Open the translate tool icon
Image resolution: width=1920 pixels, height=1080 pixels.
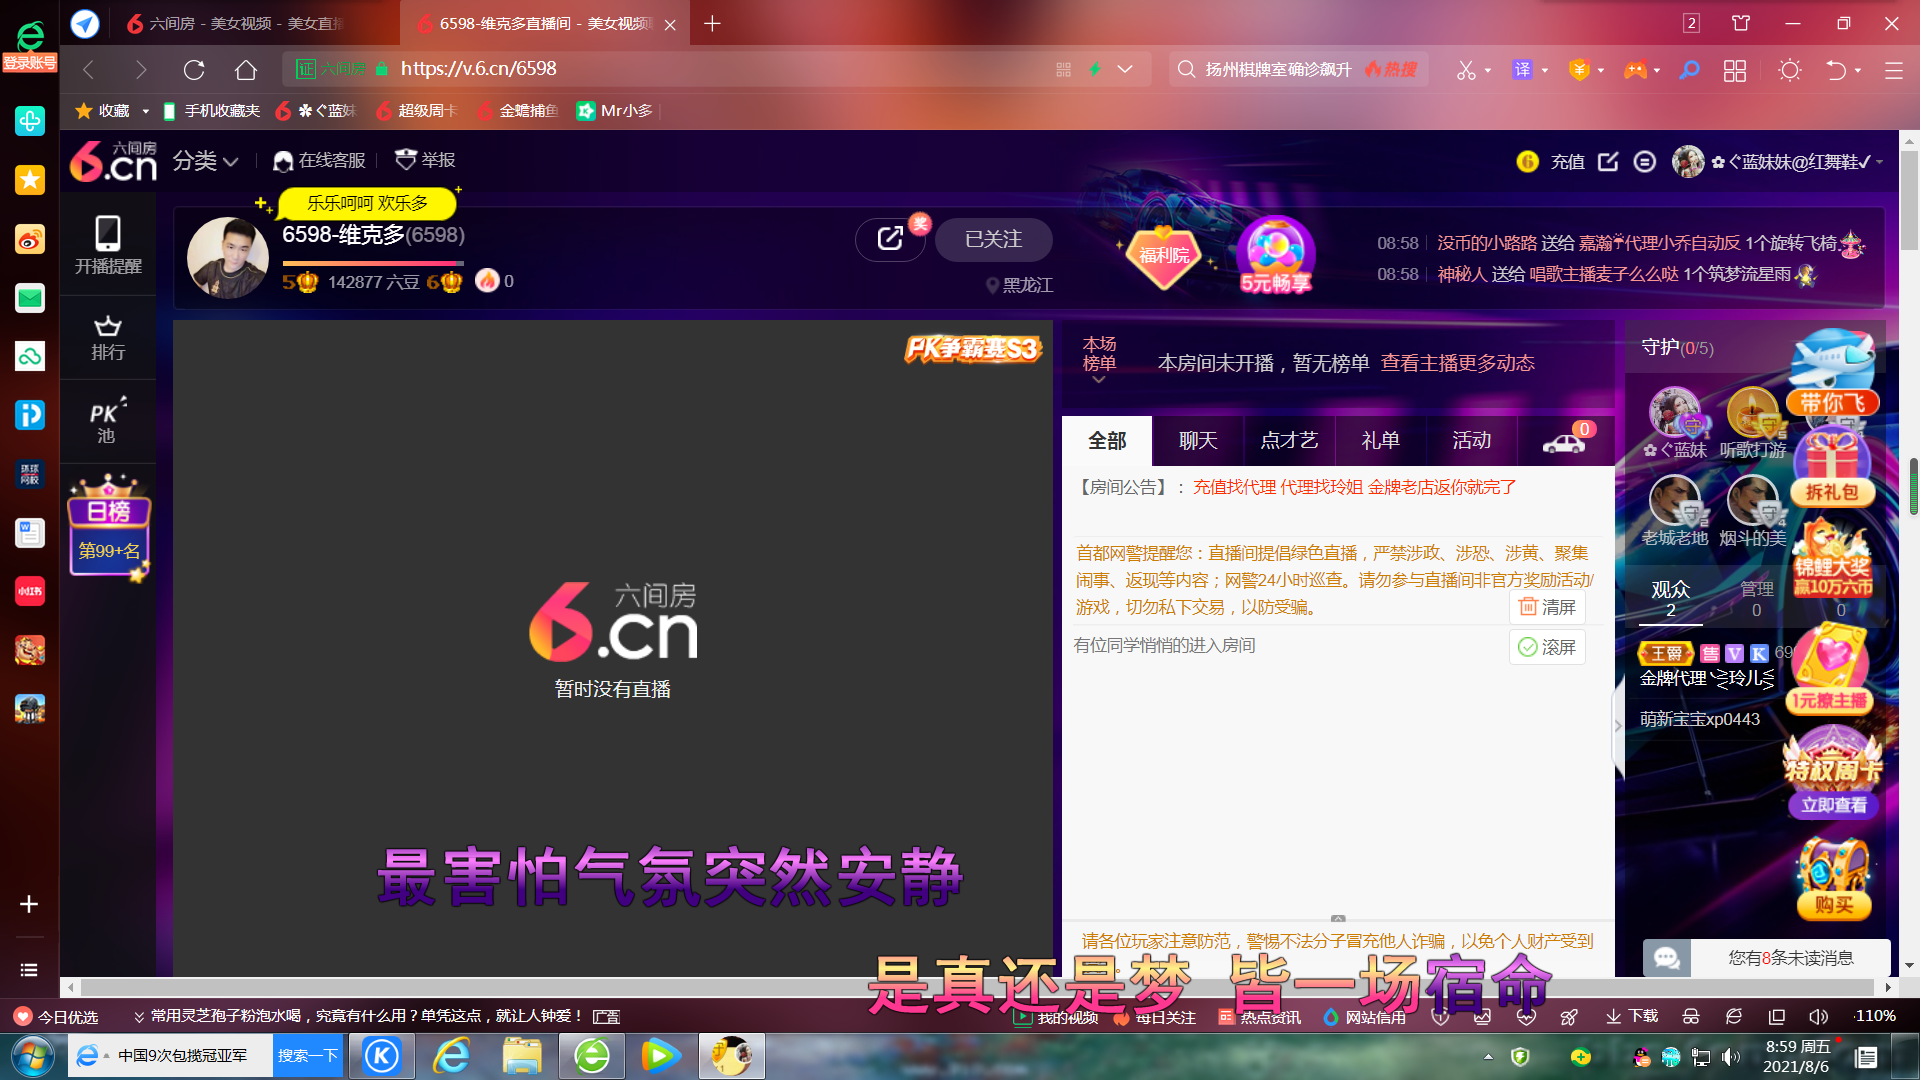tap(1522, 70)
